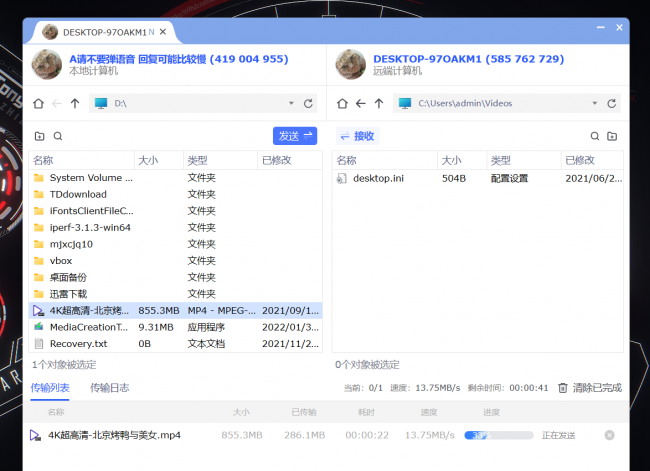Switch to 传输日志 tab
The width and height of the screenshot is (650, 471).
tap(109, 388)
